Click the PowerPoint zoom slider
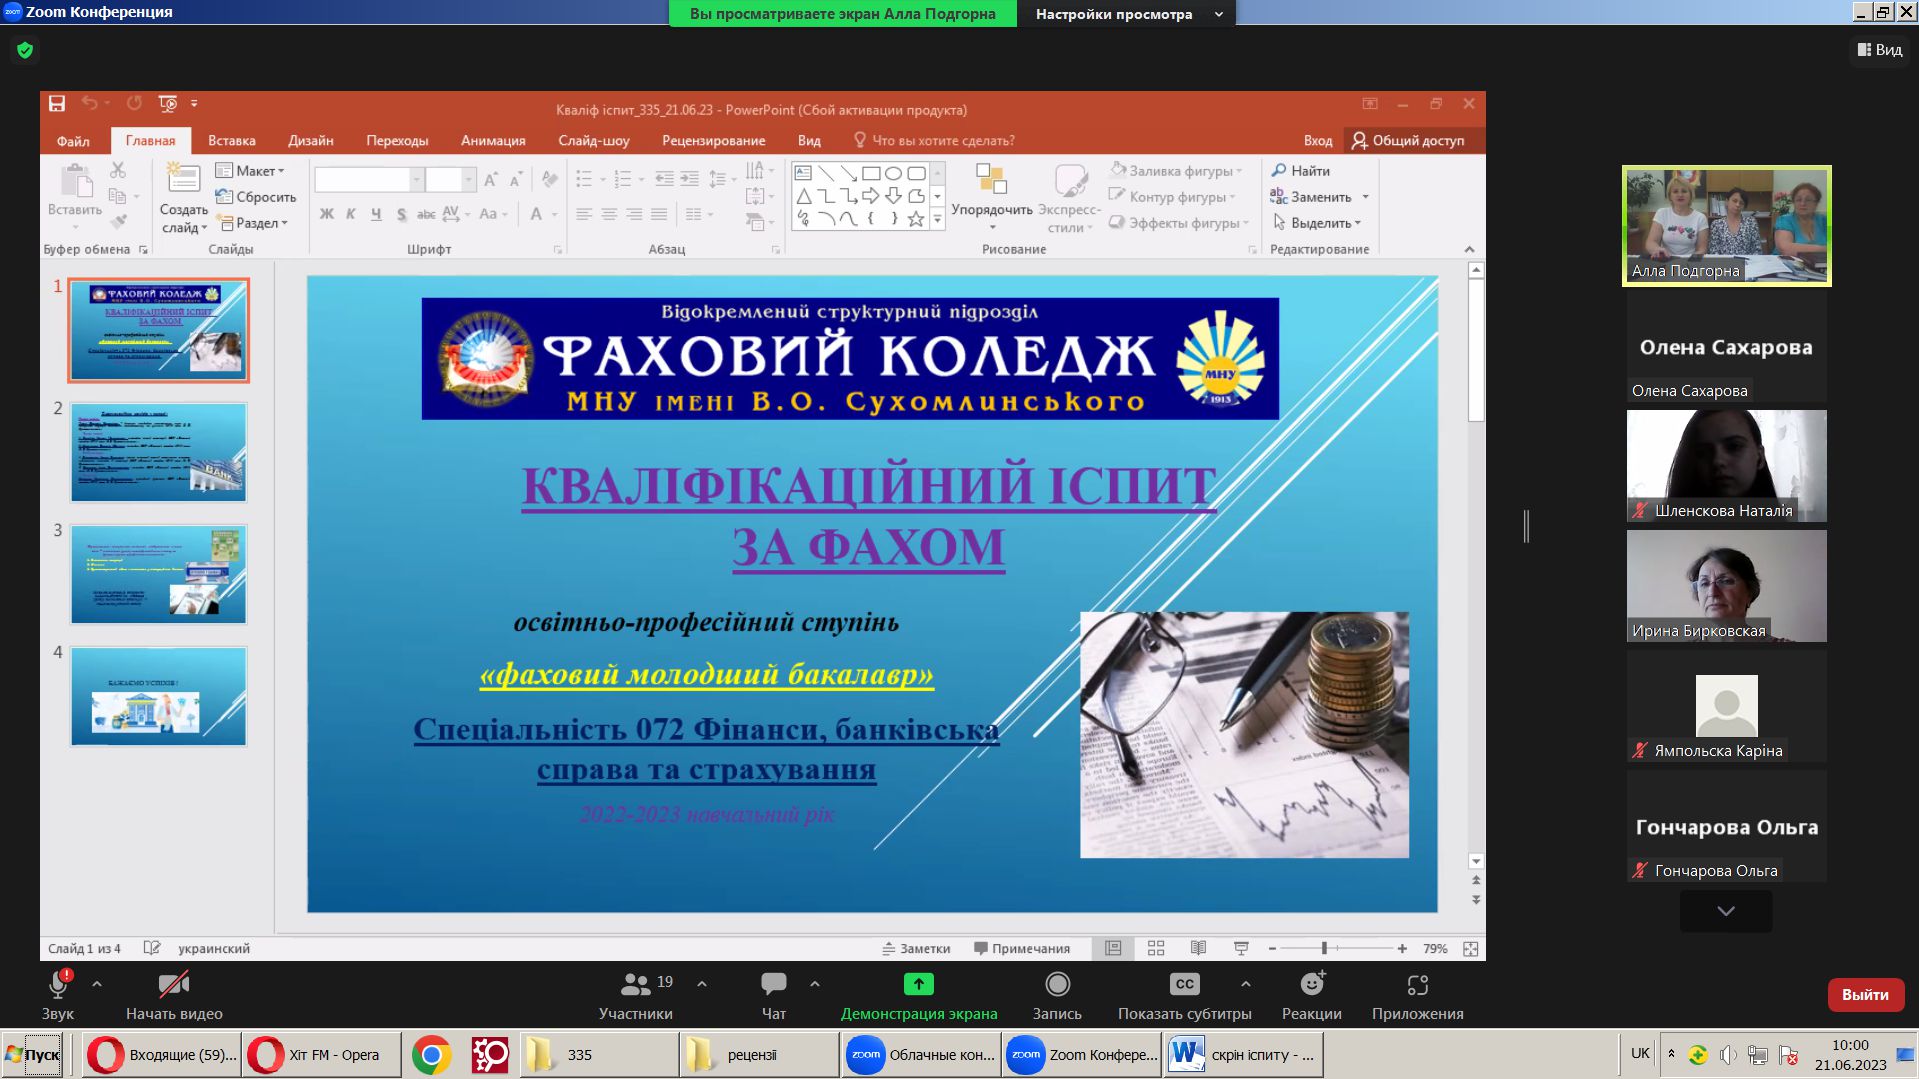The height and width of the screenshot is (1079, 1919). (1324, 948)
